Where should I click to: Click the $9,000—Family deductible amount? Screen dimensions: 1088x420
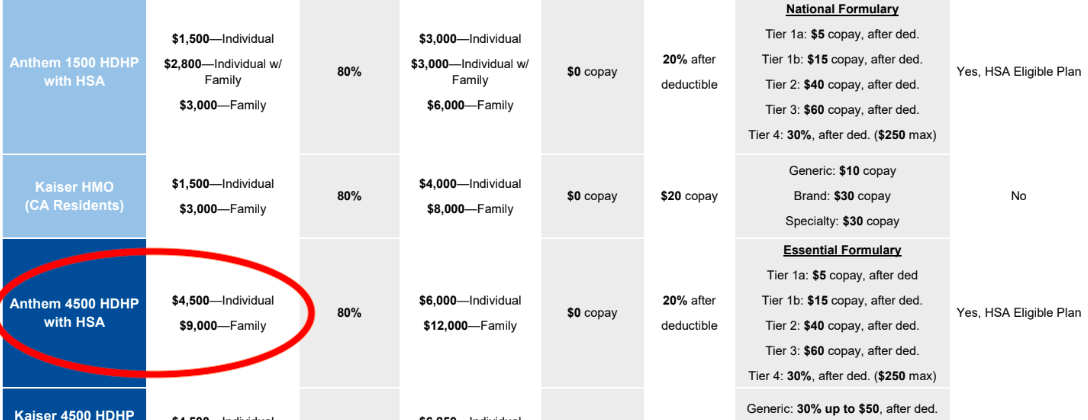(x=223, y=325)
